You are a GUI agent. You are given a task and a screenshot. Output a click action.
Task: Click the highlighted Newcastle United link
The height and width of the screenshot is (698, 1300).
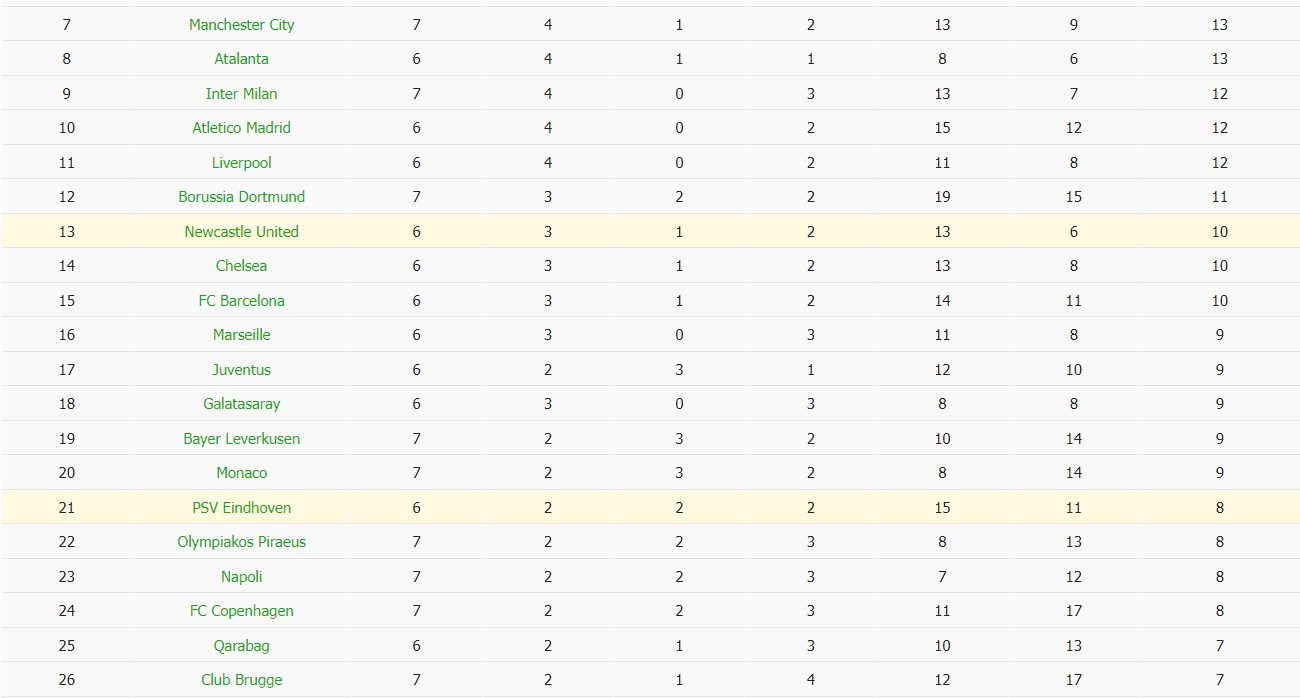pos(241,232)
